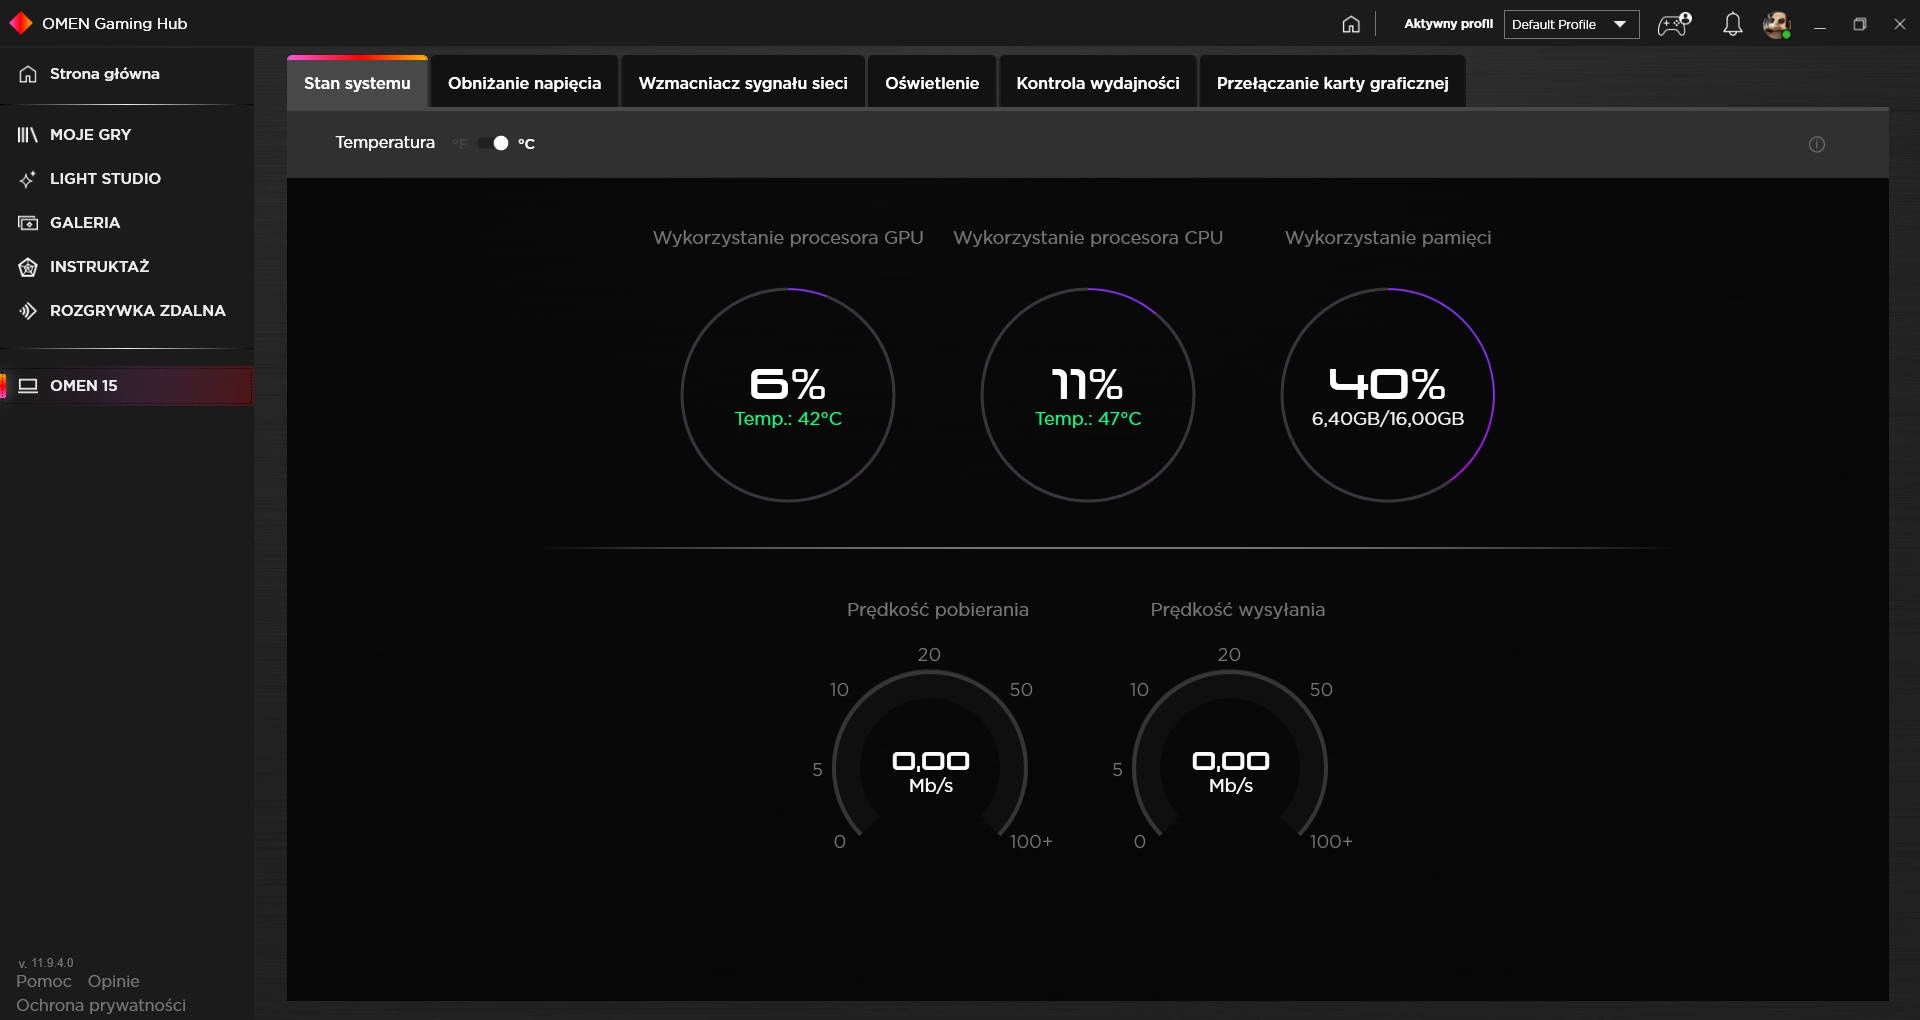Click the CPU usage 11% gauge
The width and height of the screenshot is (1920, 1020).
[1088, 395]
